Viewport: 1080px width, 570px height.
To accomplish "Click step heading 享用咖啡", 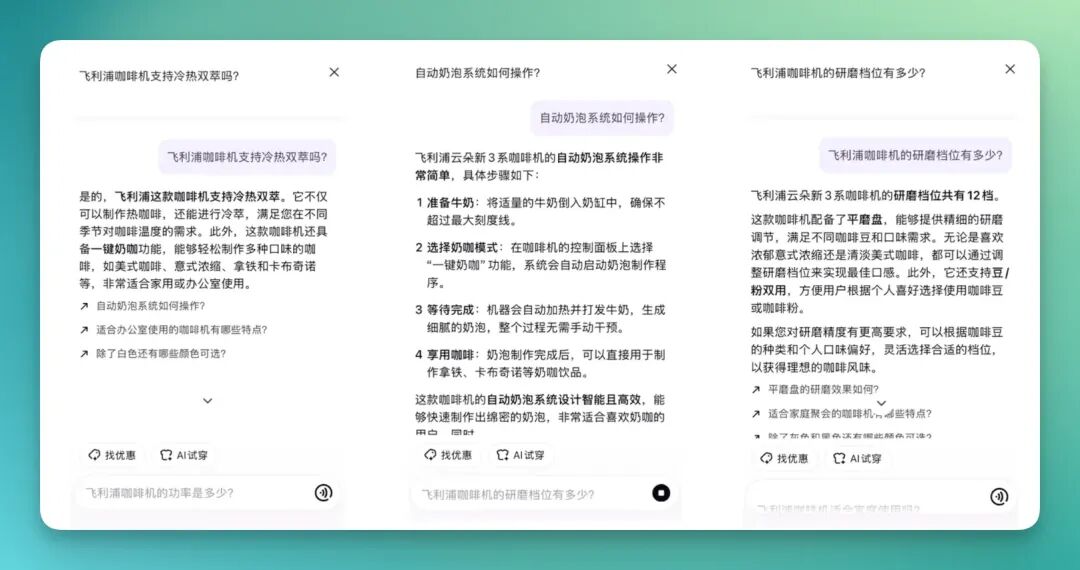I will (x=450, y=355).
